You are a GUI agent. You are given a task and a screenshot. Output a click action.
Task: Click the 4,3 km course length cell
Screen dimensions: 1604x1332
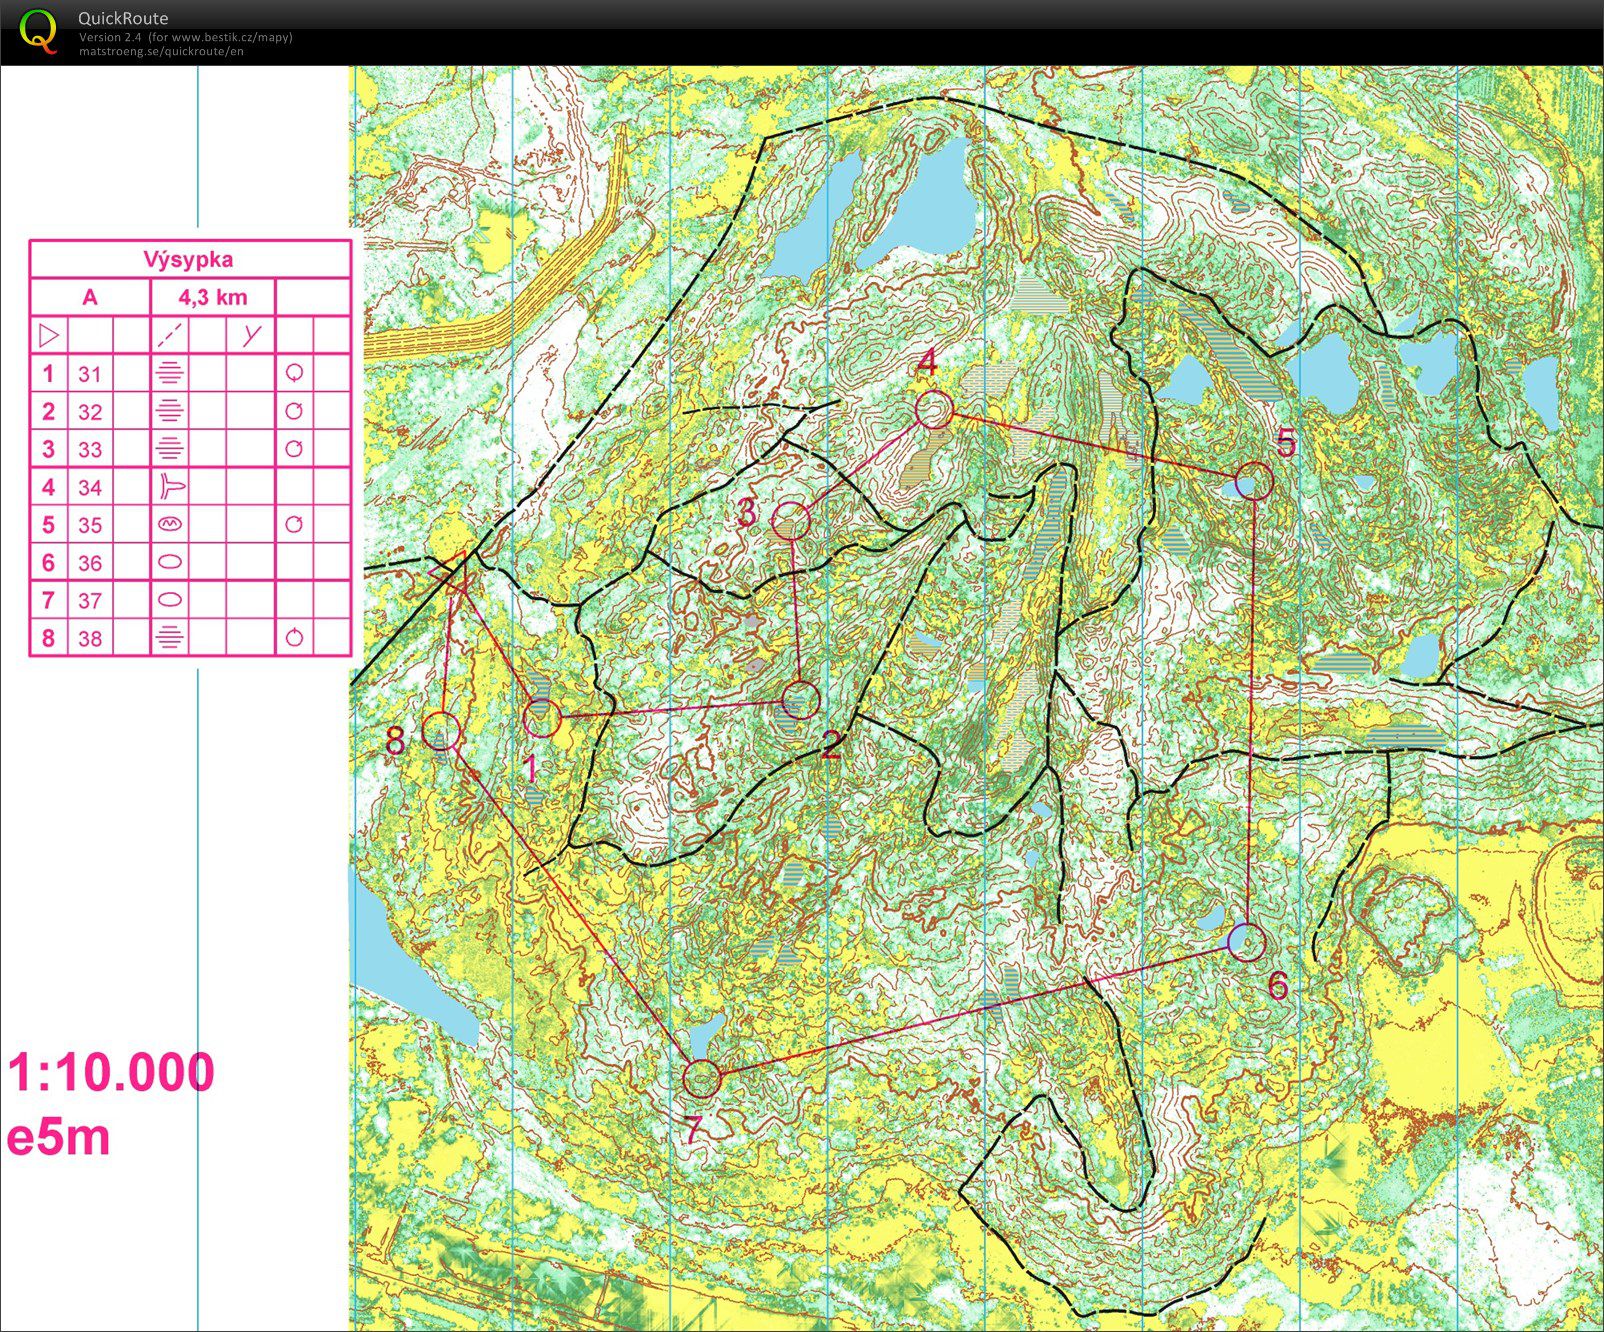(x=212, y=297)
